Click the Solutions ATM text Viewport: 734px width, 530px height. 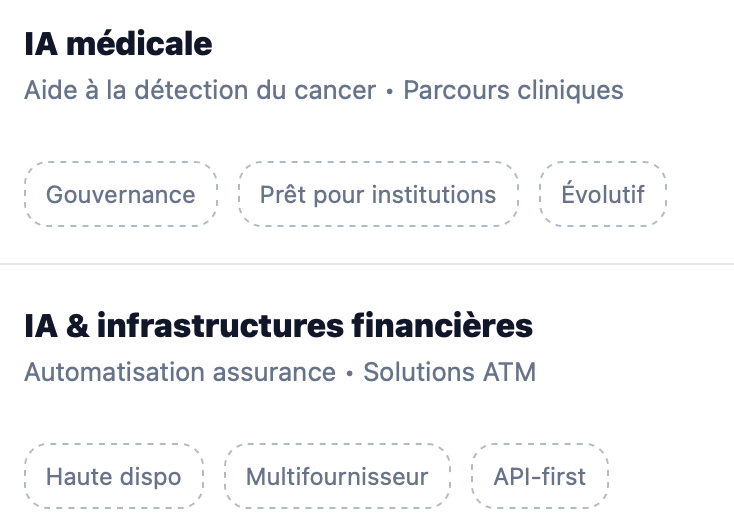point(450,373)
